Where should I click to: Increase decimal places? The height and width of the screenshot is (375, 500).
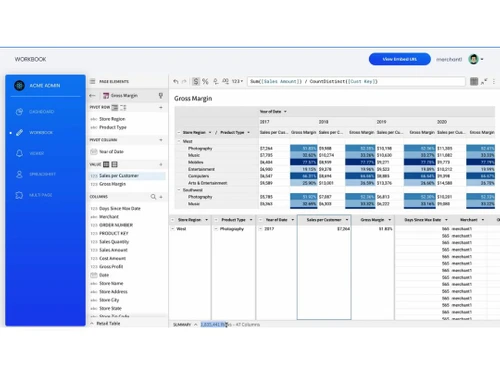click(x=226, y=81)
